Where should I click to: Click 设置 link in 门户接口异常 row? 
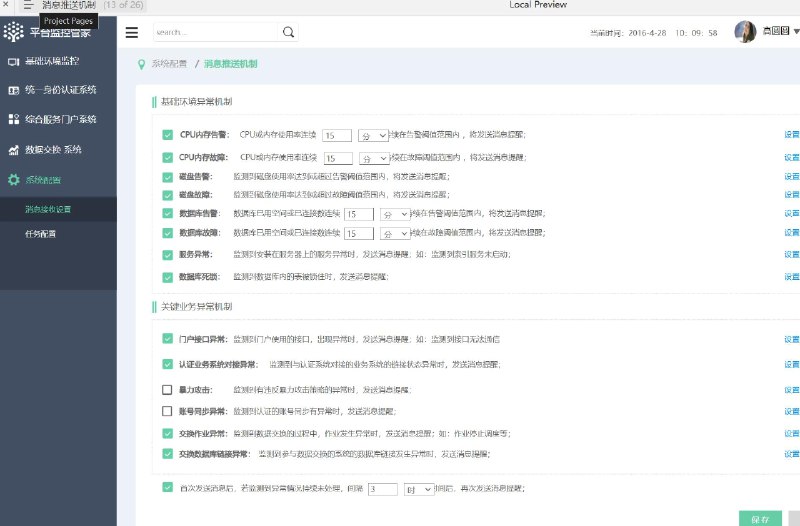coord(792,339)
